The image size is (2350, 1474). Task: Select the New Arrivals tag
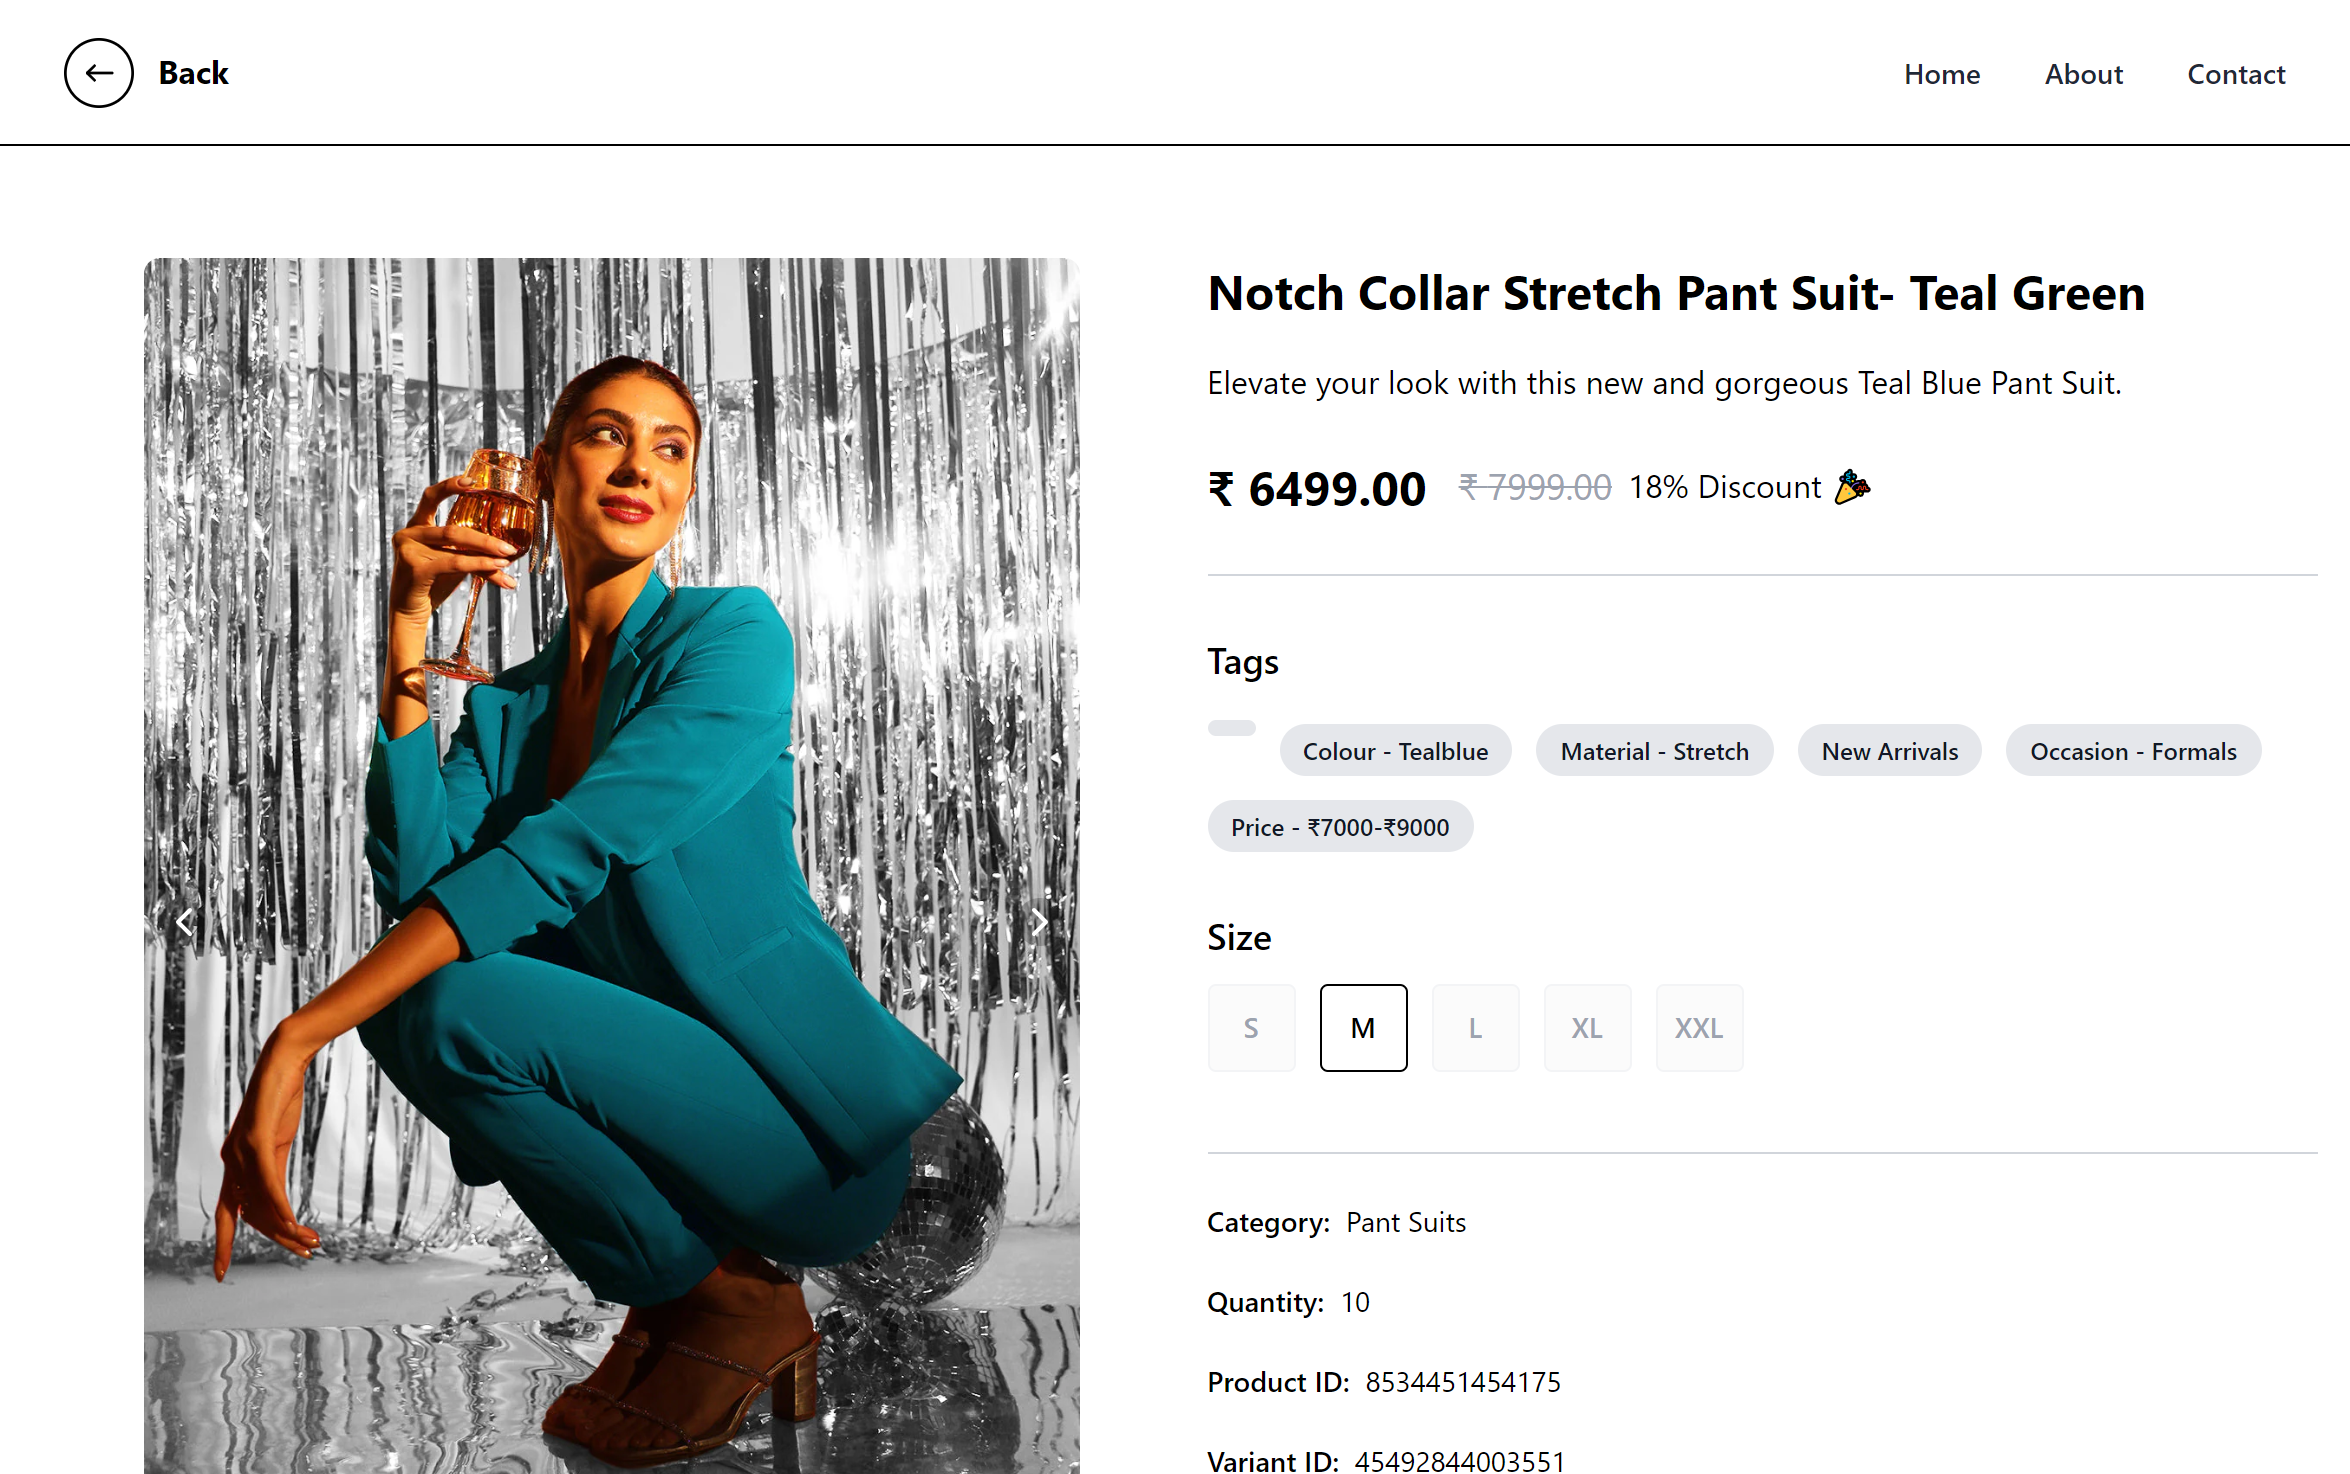[x=1889, y=751]
